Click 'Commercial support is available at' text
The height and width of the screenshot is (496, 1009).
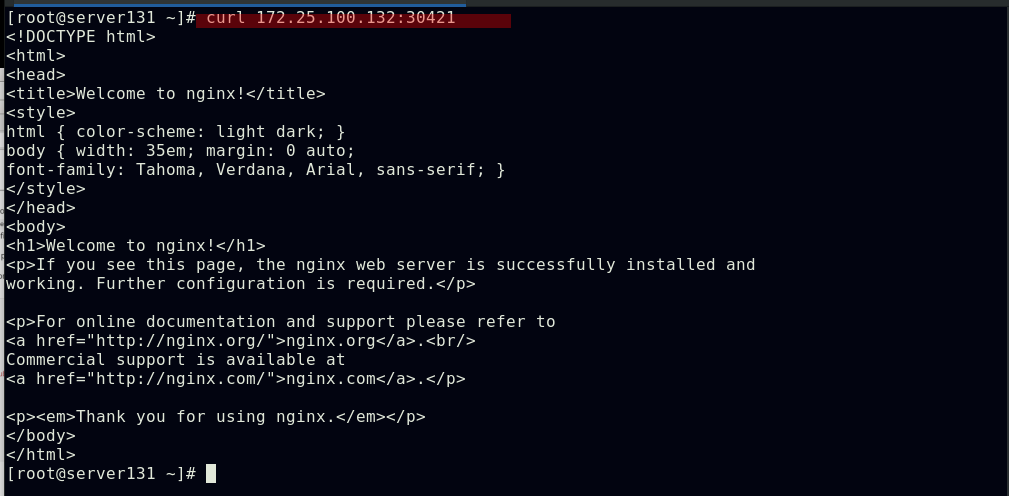[x=175, y=360]
